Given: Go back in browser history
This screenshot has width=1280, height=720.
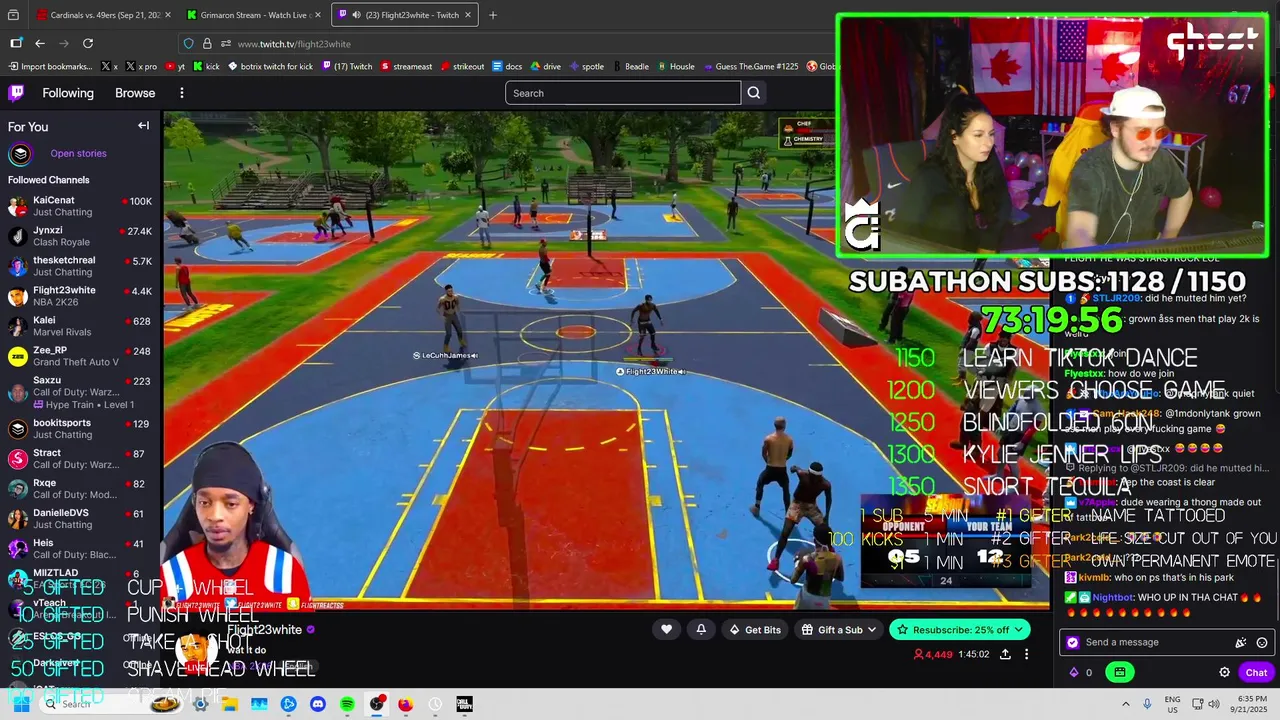Looking at the screenshot, I should pos(40,43).
